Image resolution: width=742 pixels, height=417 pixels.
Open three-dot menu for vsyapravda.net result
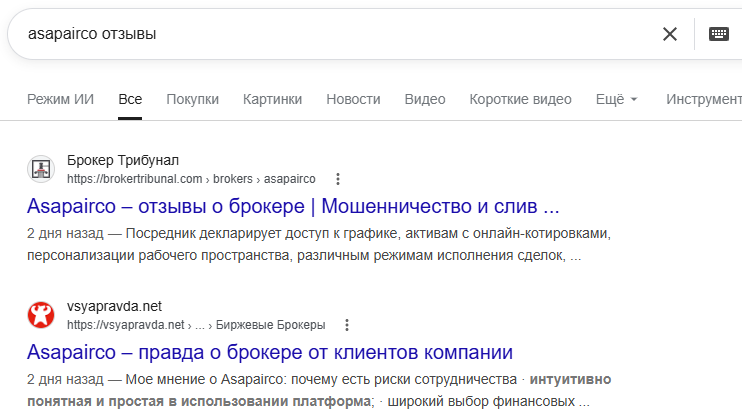click(347, 325)
